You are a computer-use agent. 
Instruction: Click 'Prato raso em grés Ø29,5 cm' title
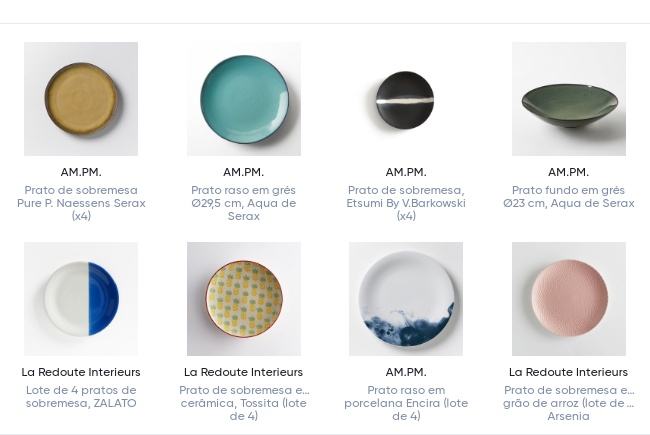click(243, 203)
